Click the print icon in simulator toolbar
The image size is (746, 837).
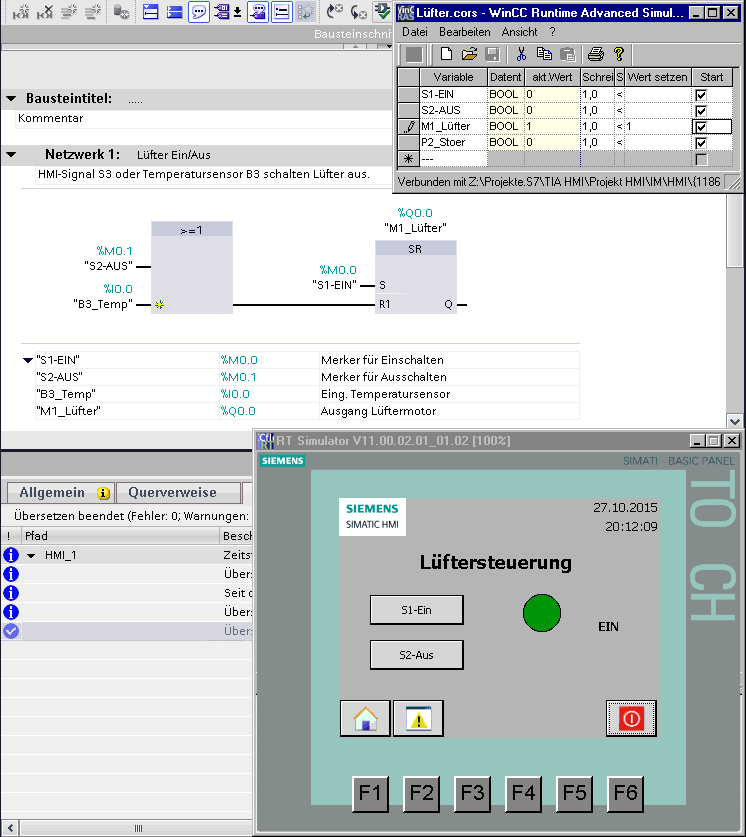click(596, 54)
